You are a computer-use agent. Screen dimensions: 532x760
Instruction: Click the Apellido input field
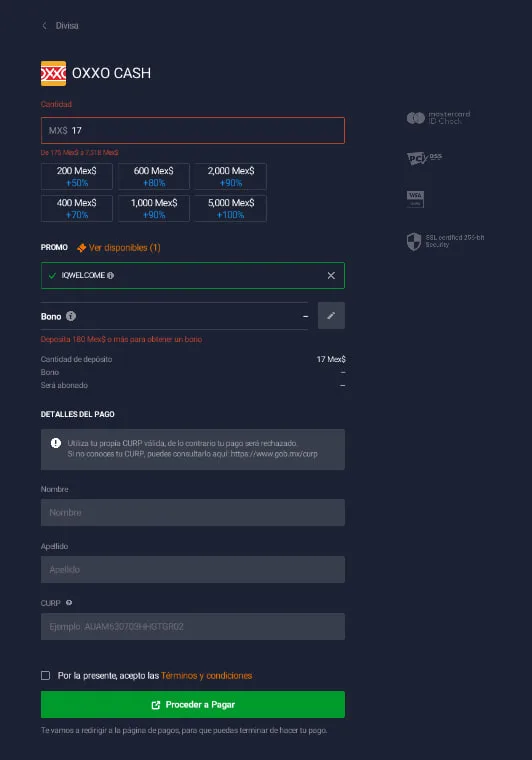tap(193, 570)
